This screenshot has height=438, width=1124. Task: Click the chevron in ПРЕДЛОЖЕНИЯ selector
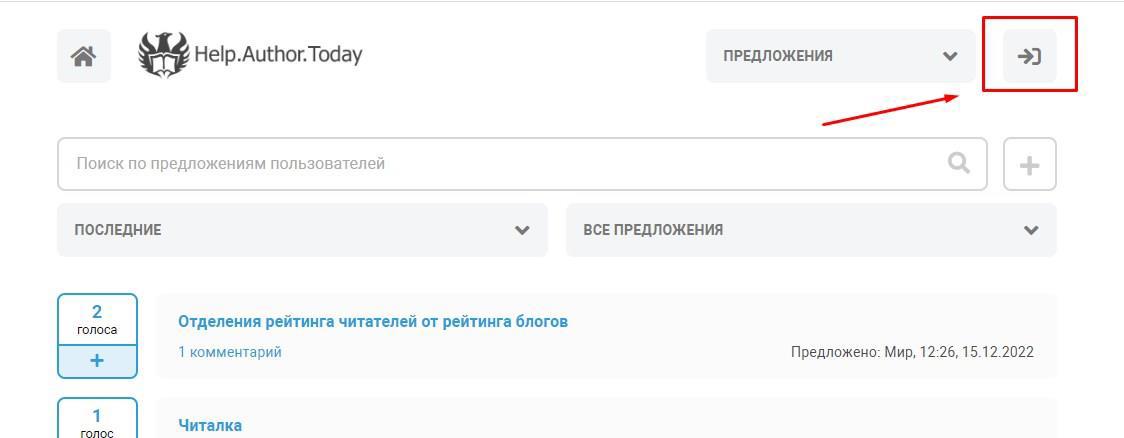coord(950,56)
